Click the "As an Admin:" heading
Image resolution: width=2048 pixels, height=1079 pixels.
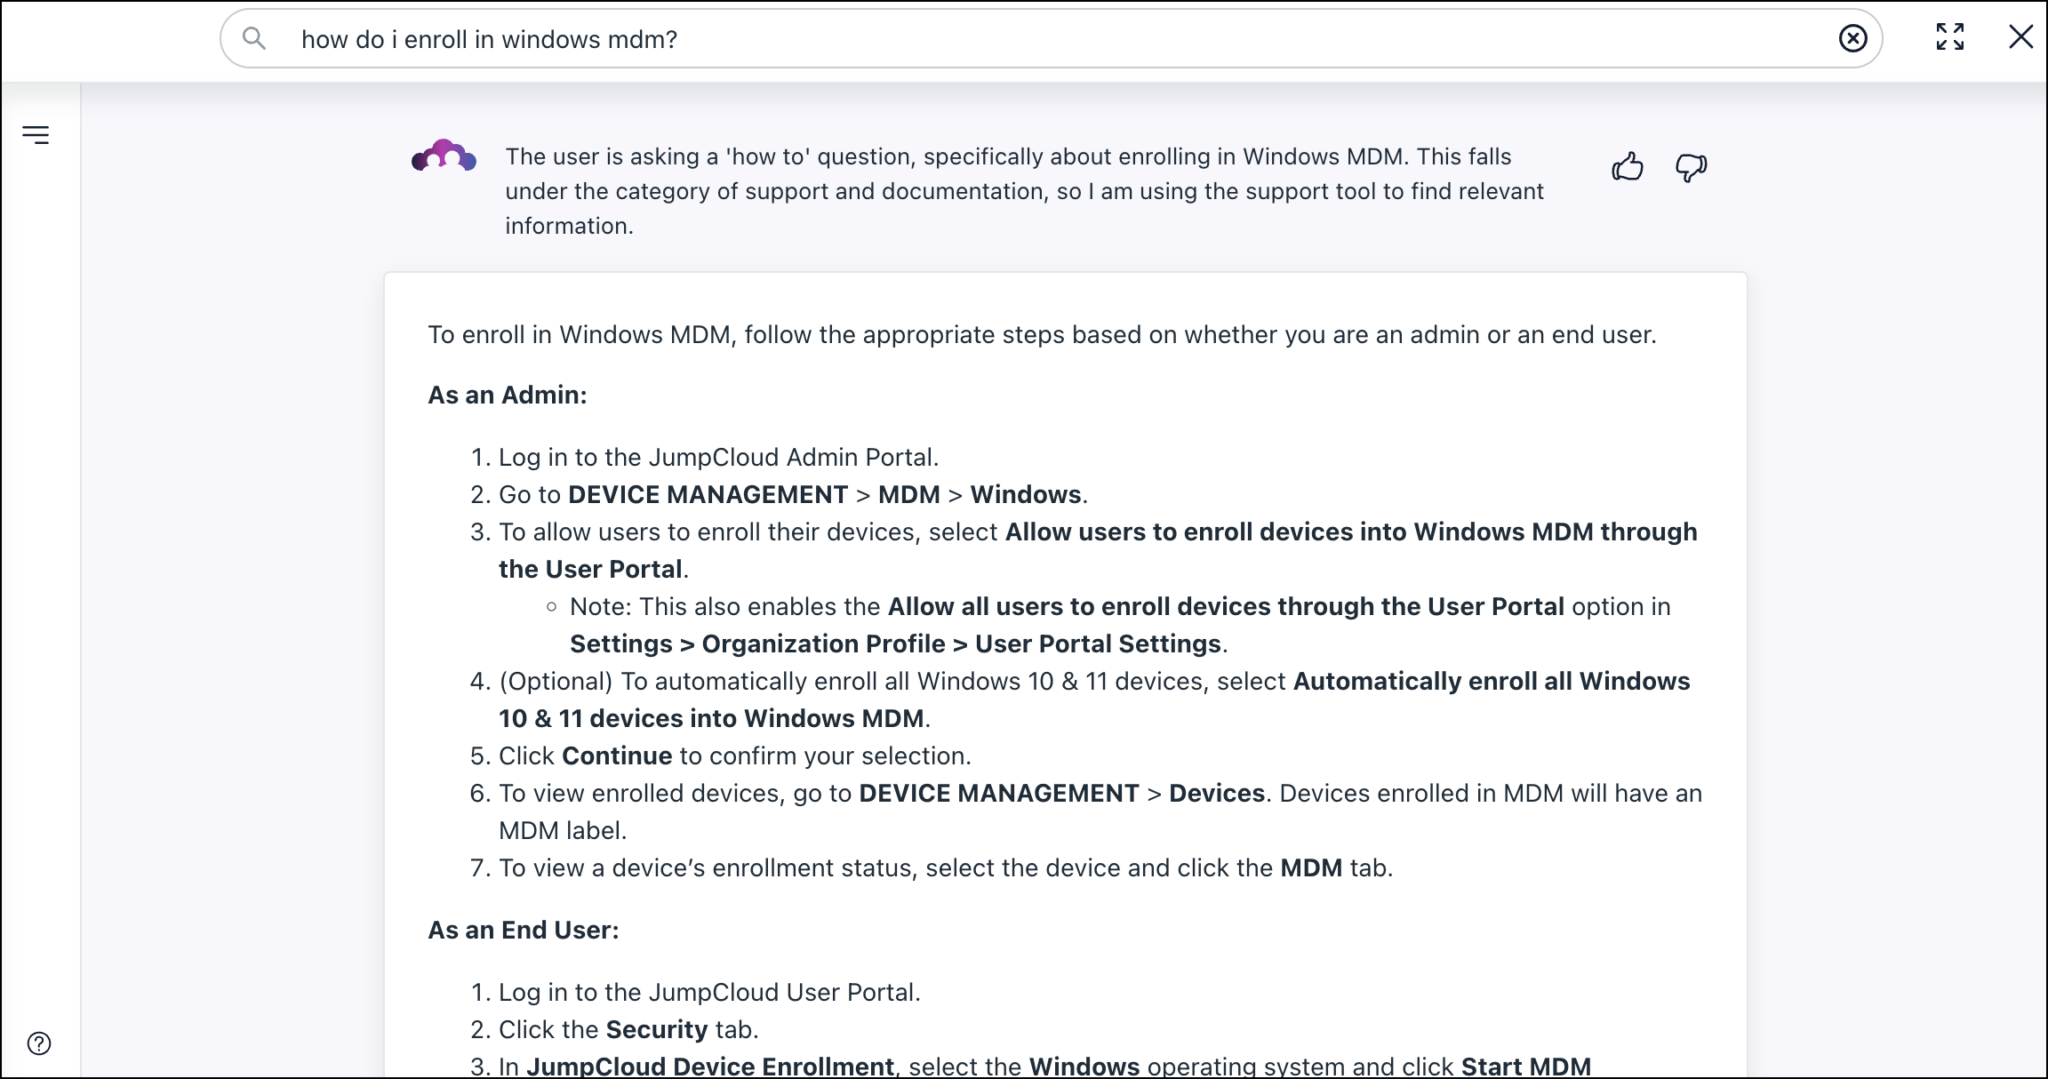point(507,395)
